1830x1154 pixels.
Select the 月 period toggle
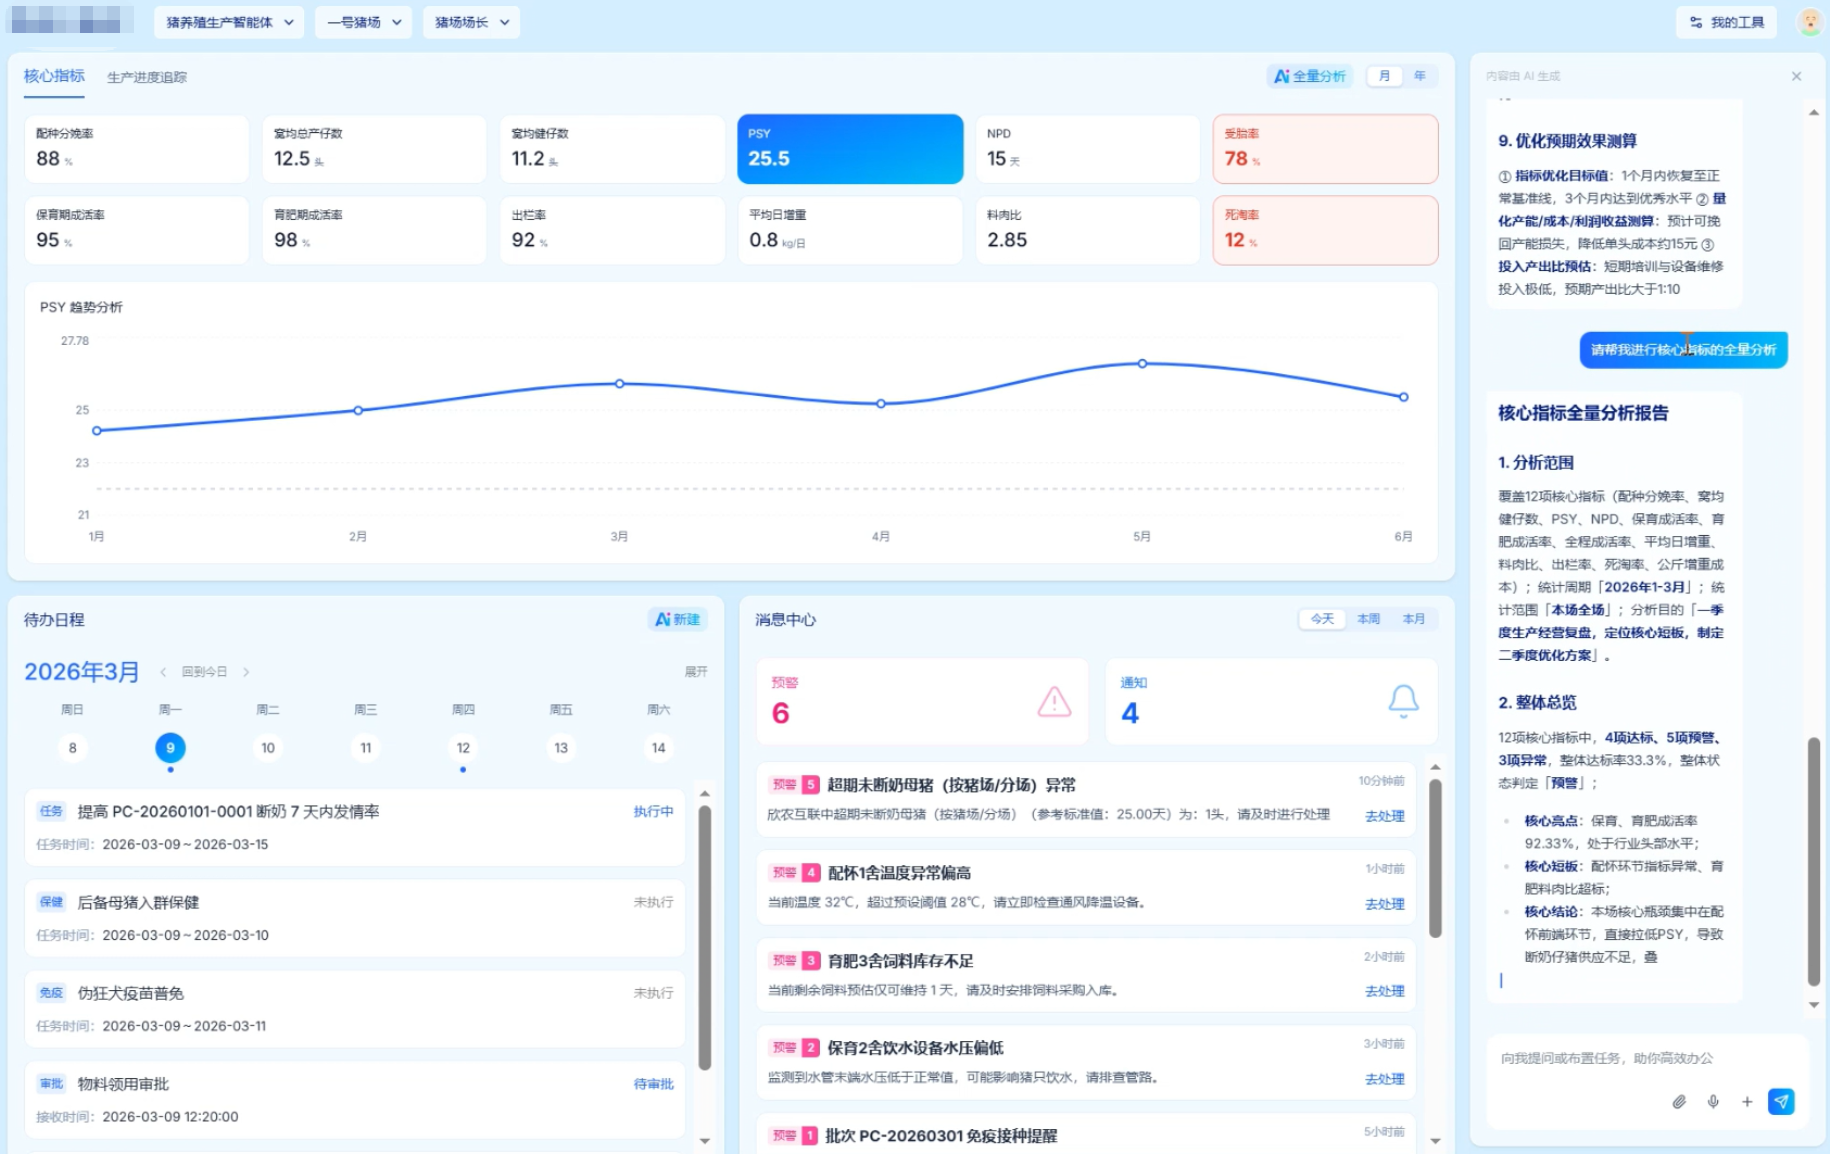pos(1384,76)
